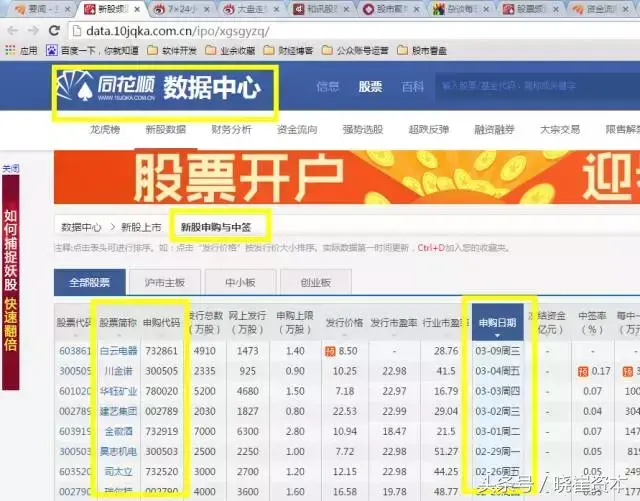Screen dimensions: 640x501
Task: Open the 百度一下 paw bookmark
Action: [x=51, y=50]
